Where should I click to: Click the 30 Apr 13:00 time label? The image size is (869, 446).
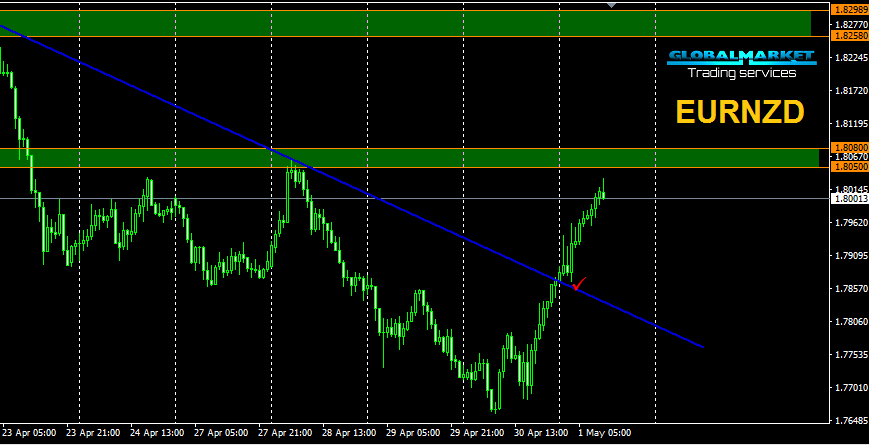tap(541, 432)
